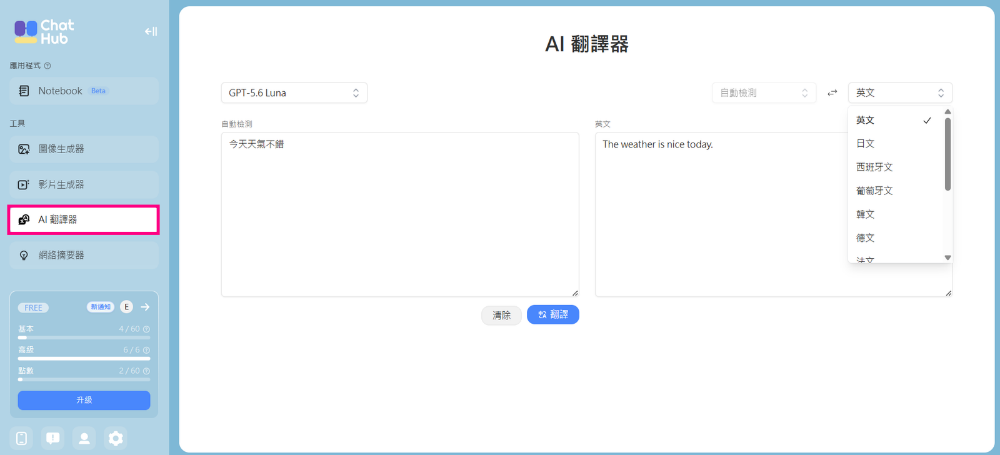Screen dimensions: 1000x455
Task: Click the language list scroll-down arrow
Action: [x=948, y=258]
